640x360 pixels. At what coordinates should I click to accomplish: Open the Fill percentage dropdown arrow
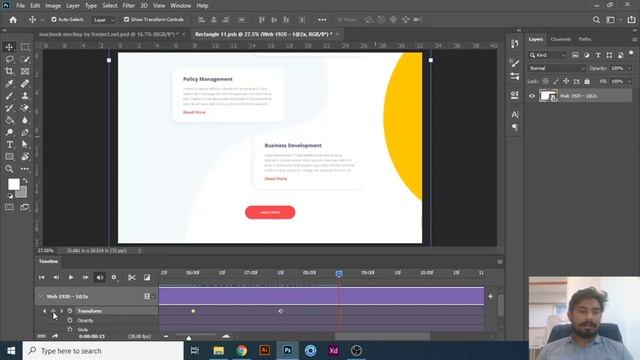coord(629,82)
